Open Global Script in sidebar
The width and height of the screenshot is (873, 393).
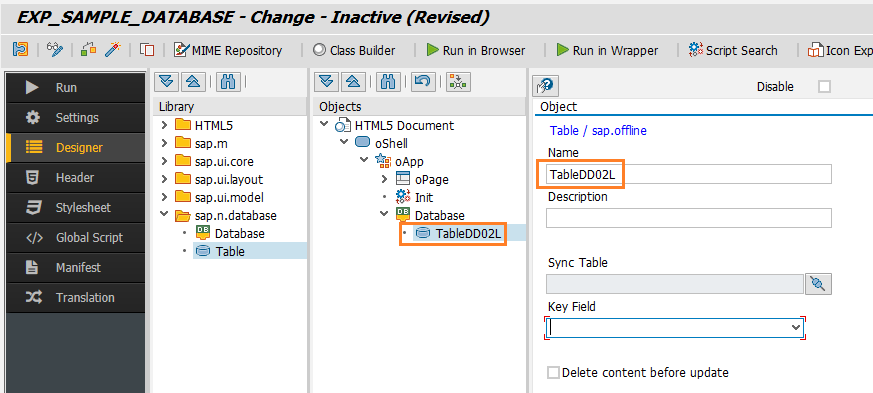tap(75, 238)
